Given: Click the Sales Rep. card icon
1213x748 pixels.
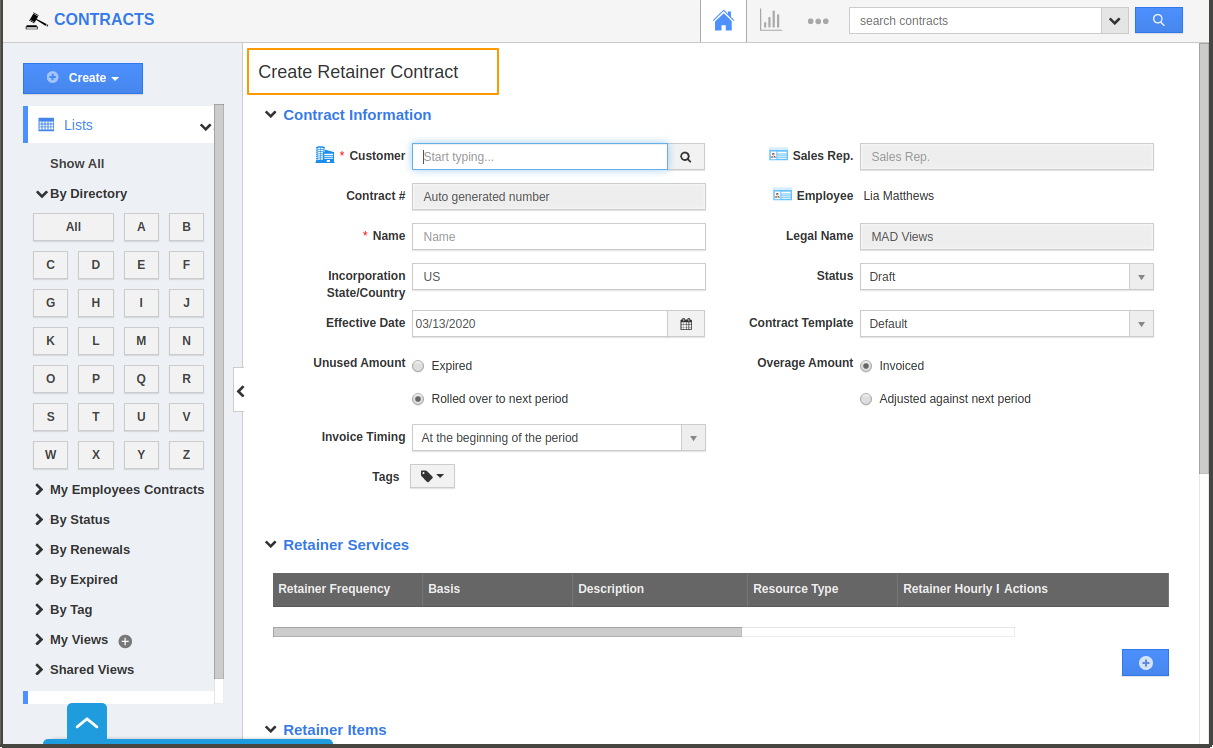Looking at the screenshot, I should [778, 155].
